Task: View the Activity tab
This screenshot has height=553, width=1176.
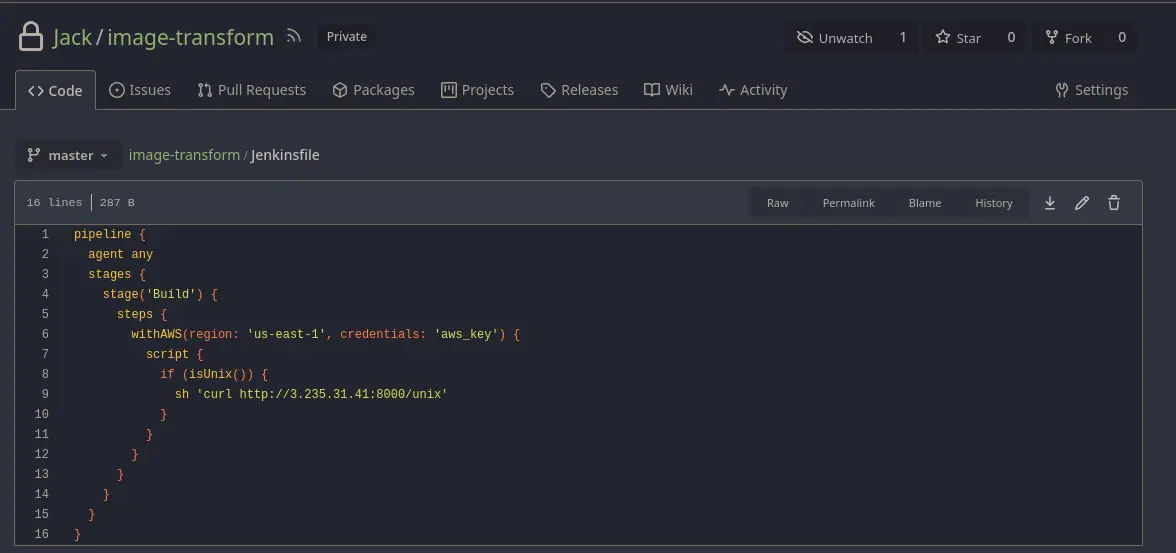Action: (x=752, y=90)
